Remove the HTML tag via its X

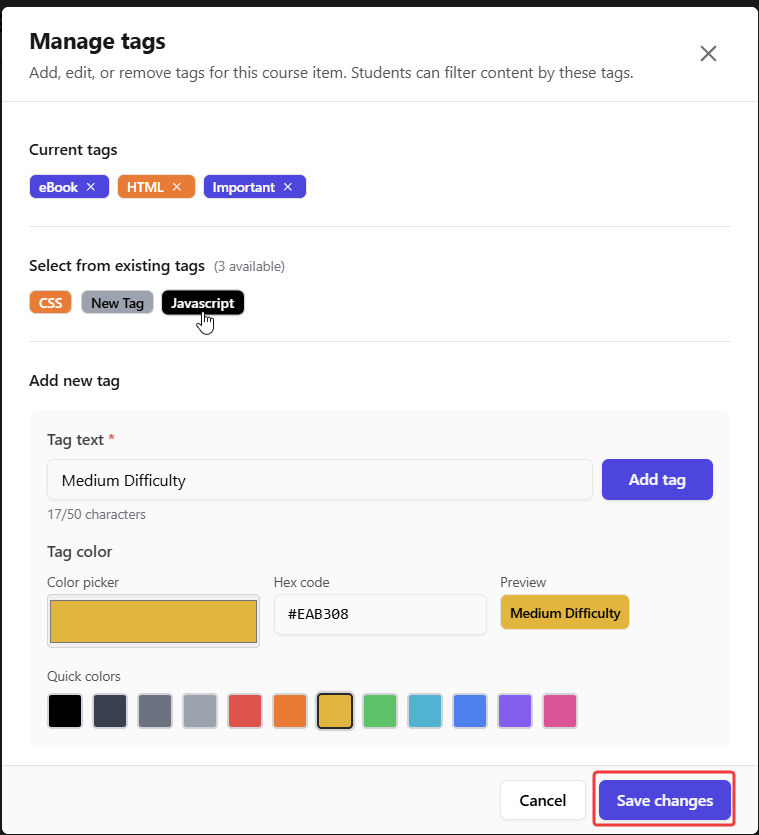[x=177, y=187]
